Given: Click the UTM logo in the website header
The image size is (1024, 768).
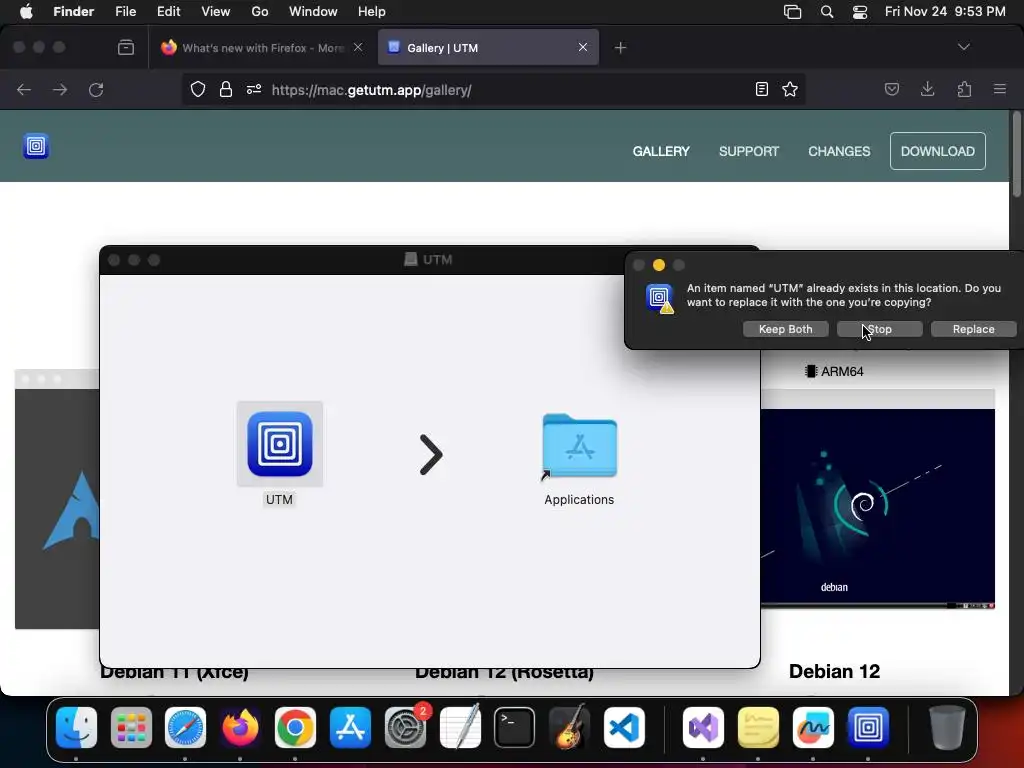Looking at the screenshot, I should (36, 146).
